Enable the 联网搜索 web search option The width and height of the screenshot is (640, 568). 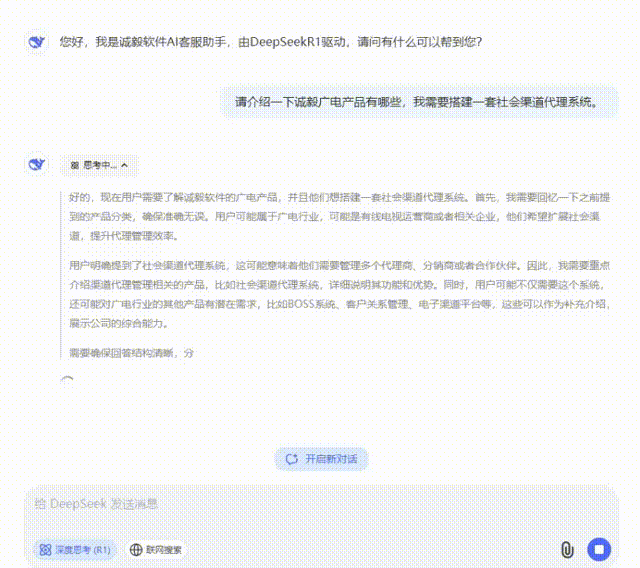pyautogui.click(x=155, y=549)
